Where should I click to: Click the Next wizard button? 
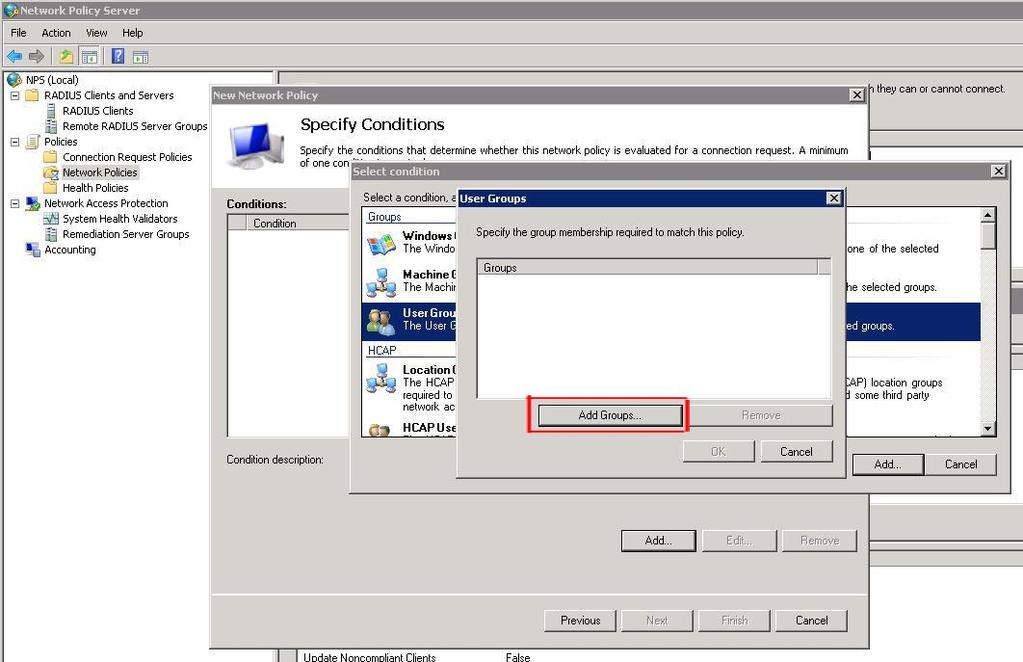[657, 621]
